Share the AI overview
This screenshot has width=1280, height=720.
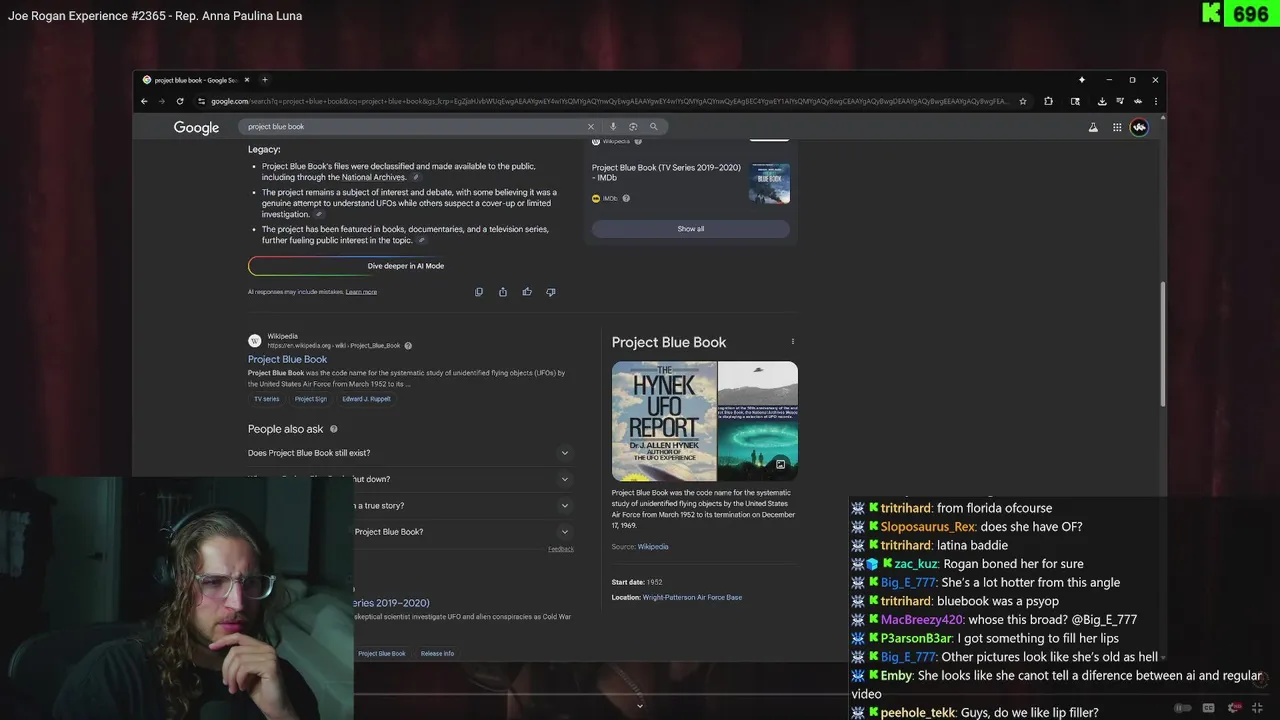[503, 292]
